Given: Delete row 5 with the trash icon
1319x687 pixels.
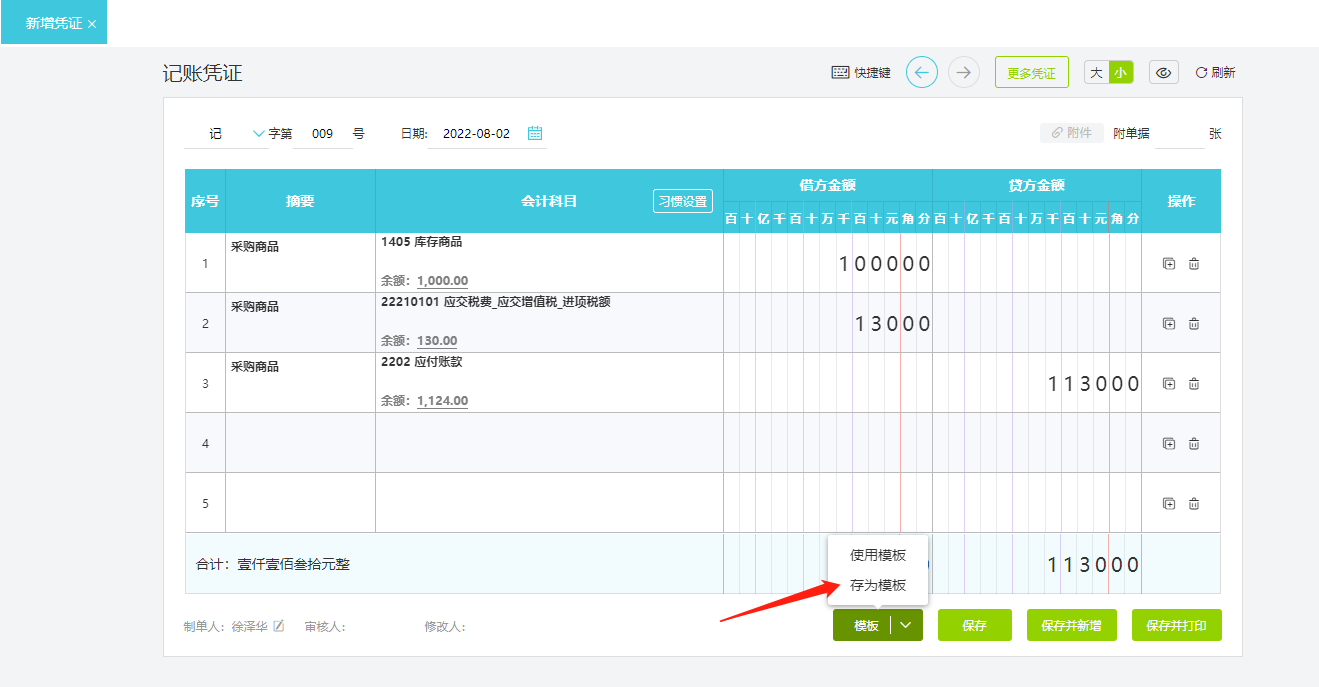Looking at the screenshot, I should 1193,504.
